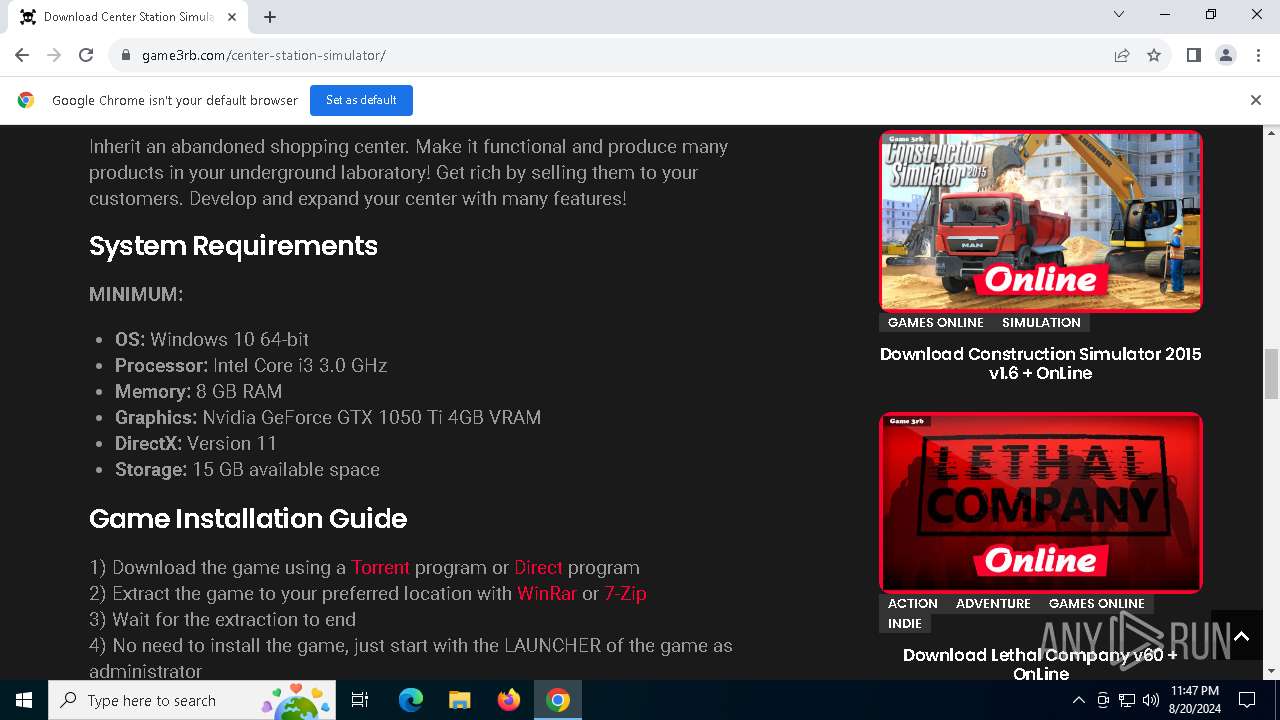Click the System Requirements heading

(x=233, y=246)
